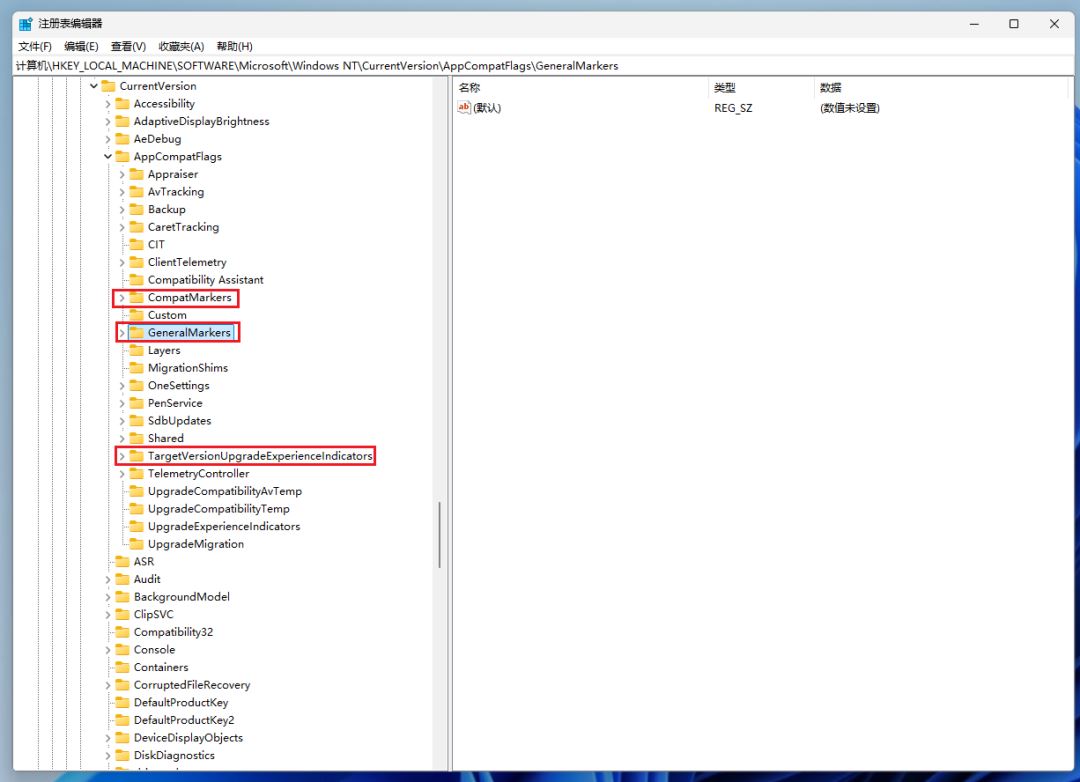1080x782 pixels.
Task: Click the folder icon next to Accessibility
Action: tap(123, 104)
